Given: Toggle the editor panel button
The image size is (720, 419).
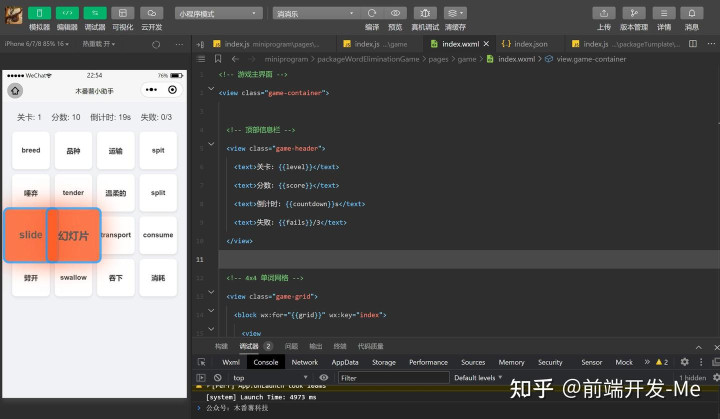Looking at the screenshot, I should [67, 13].
